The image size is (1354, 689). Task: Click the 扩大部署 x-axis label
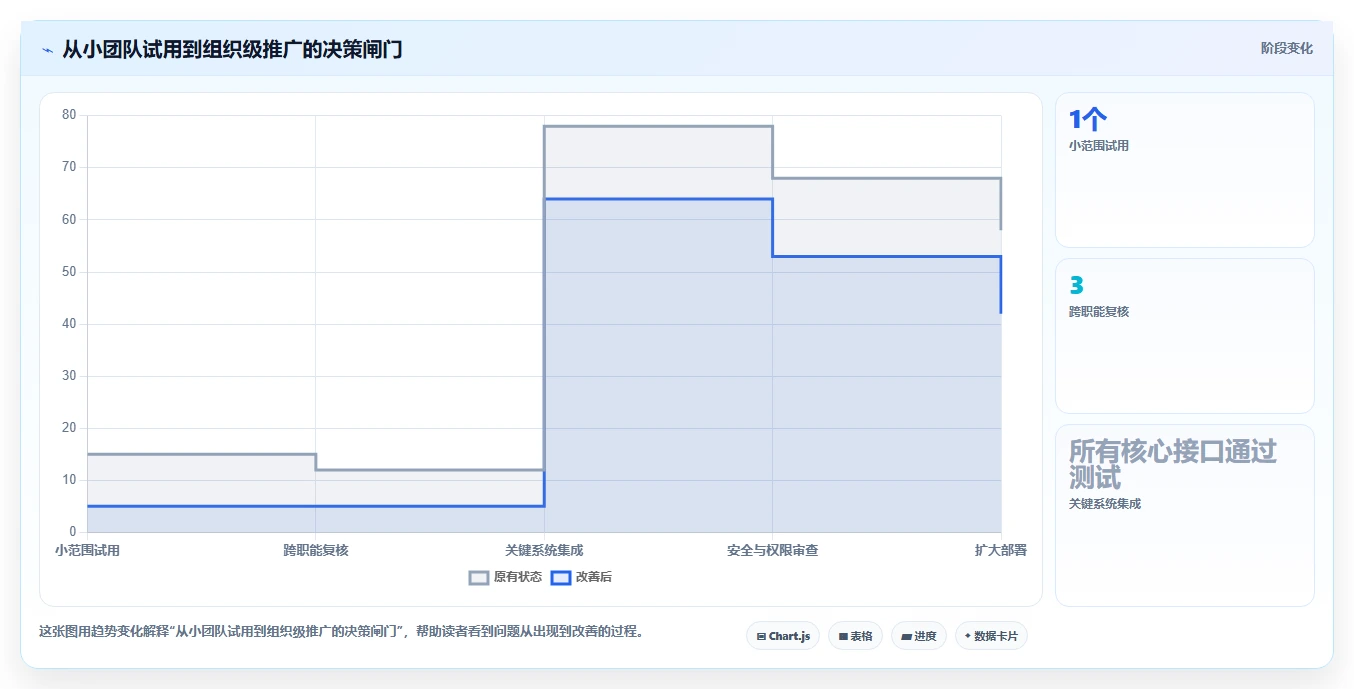(x=1001, y=550)
